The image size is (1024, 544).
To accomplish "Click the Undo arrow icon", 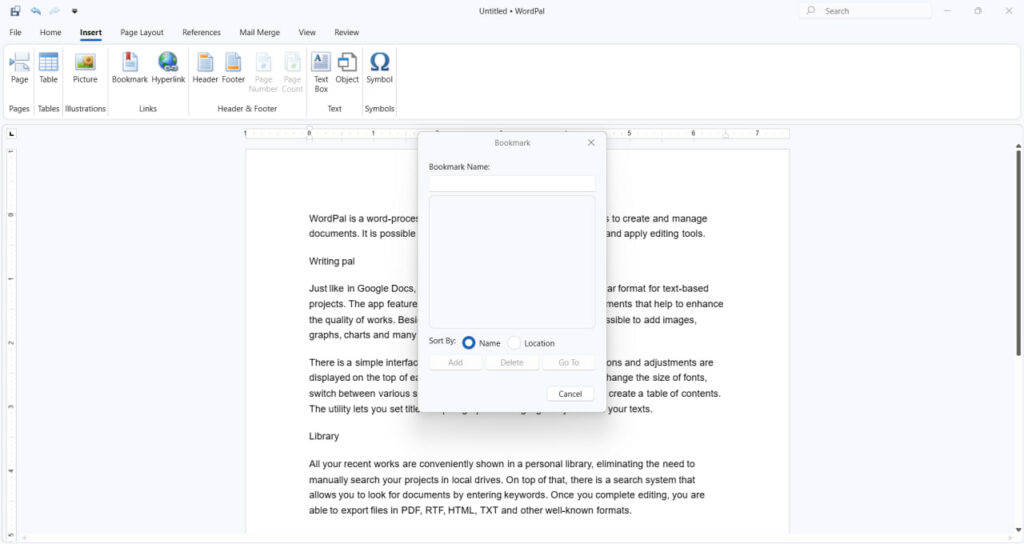I will [35, 11].
